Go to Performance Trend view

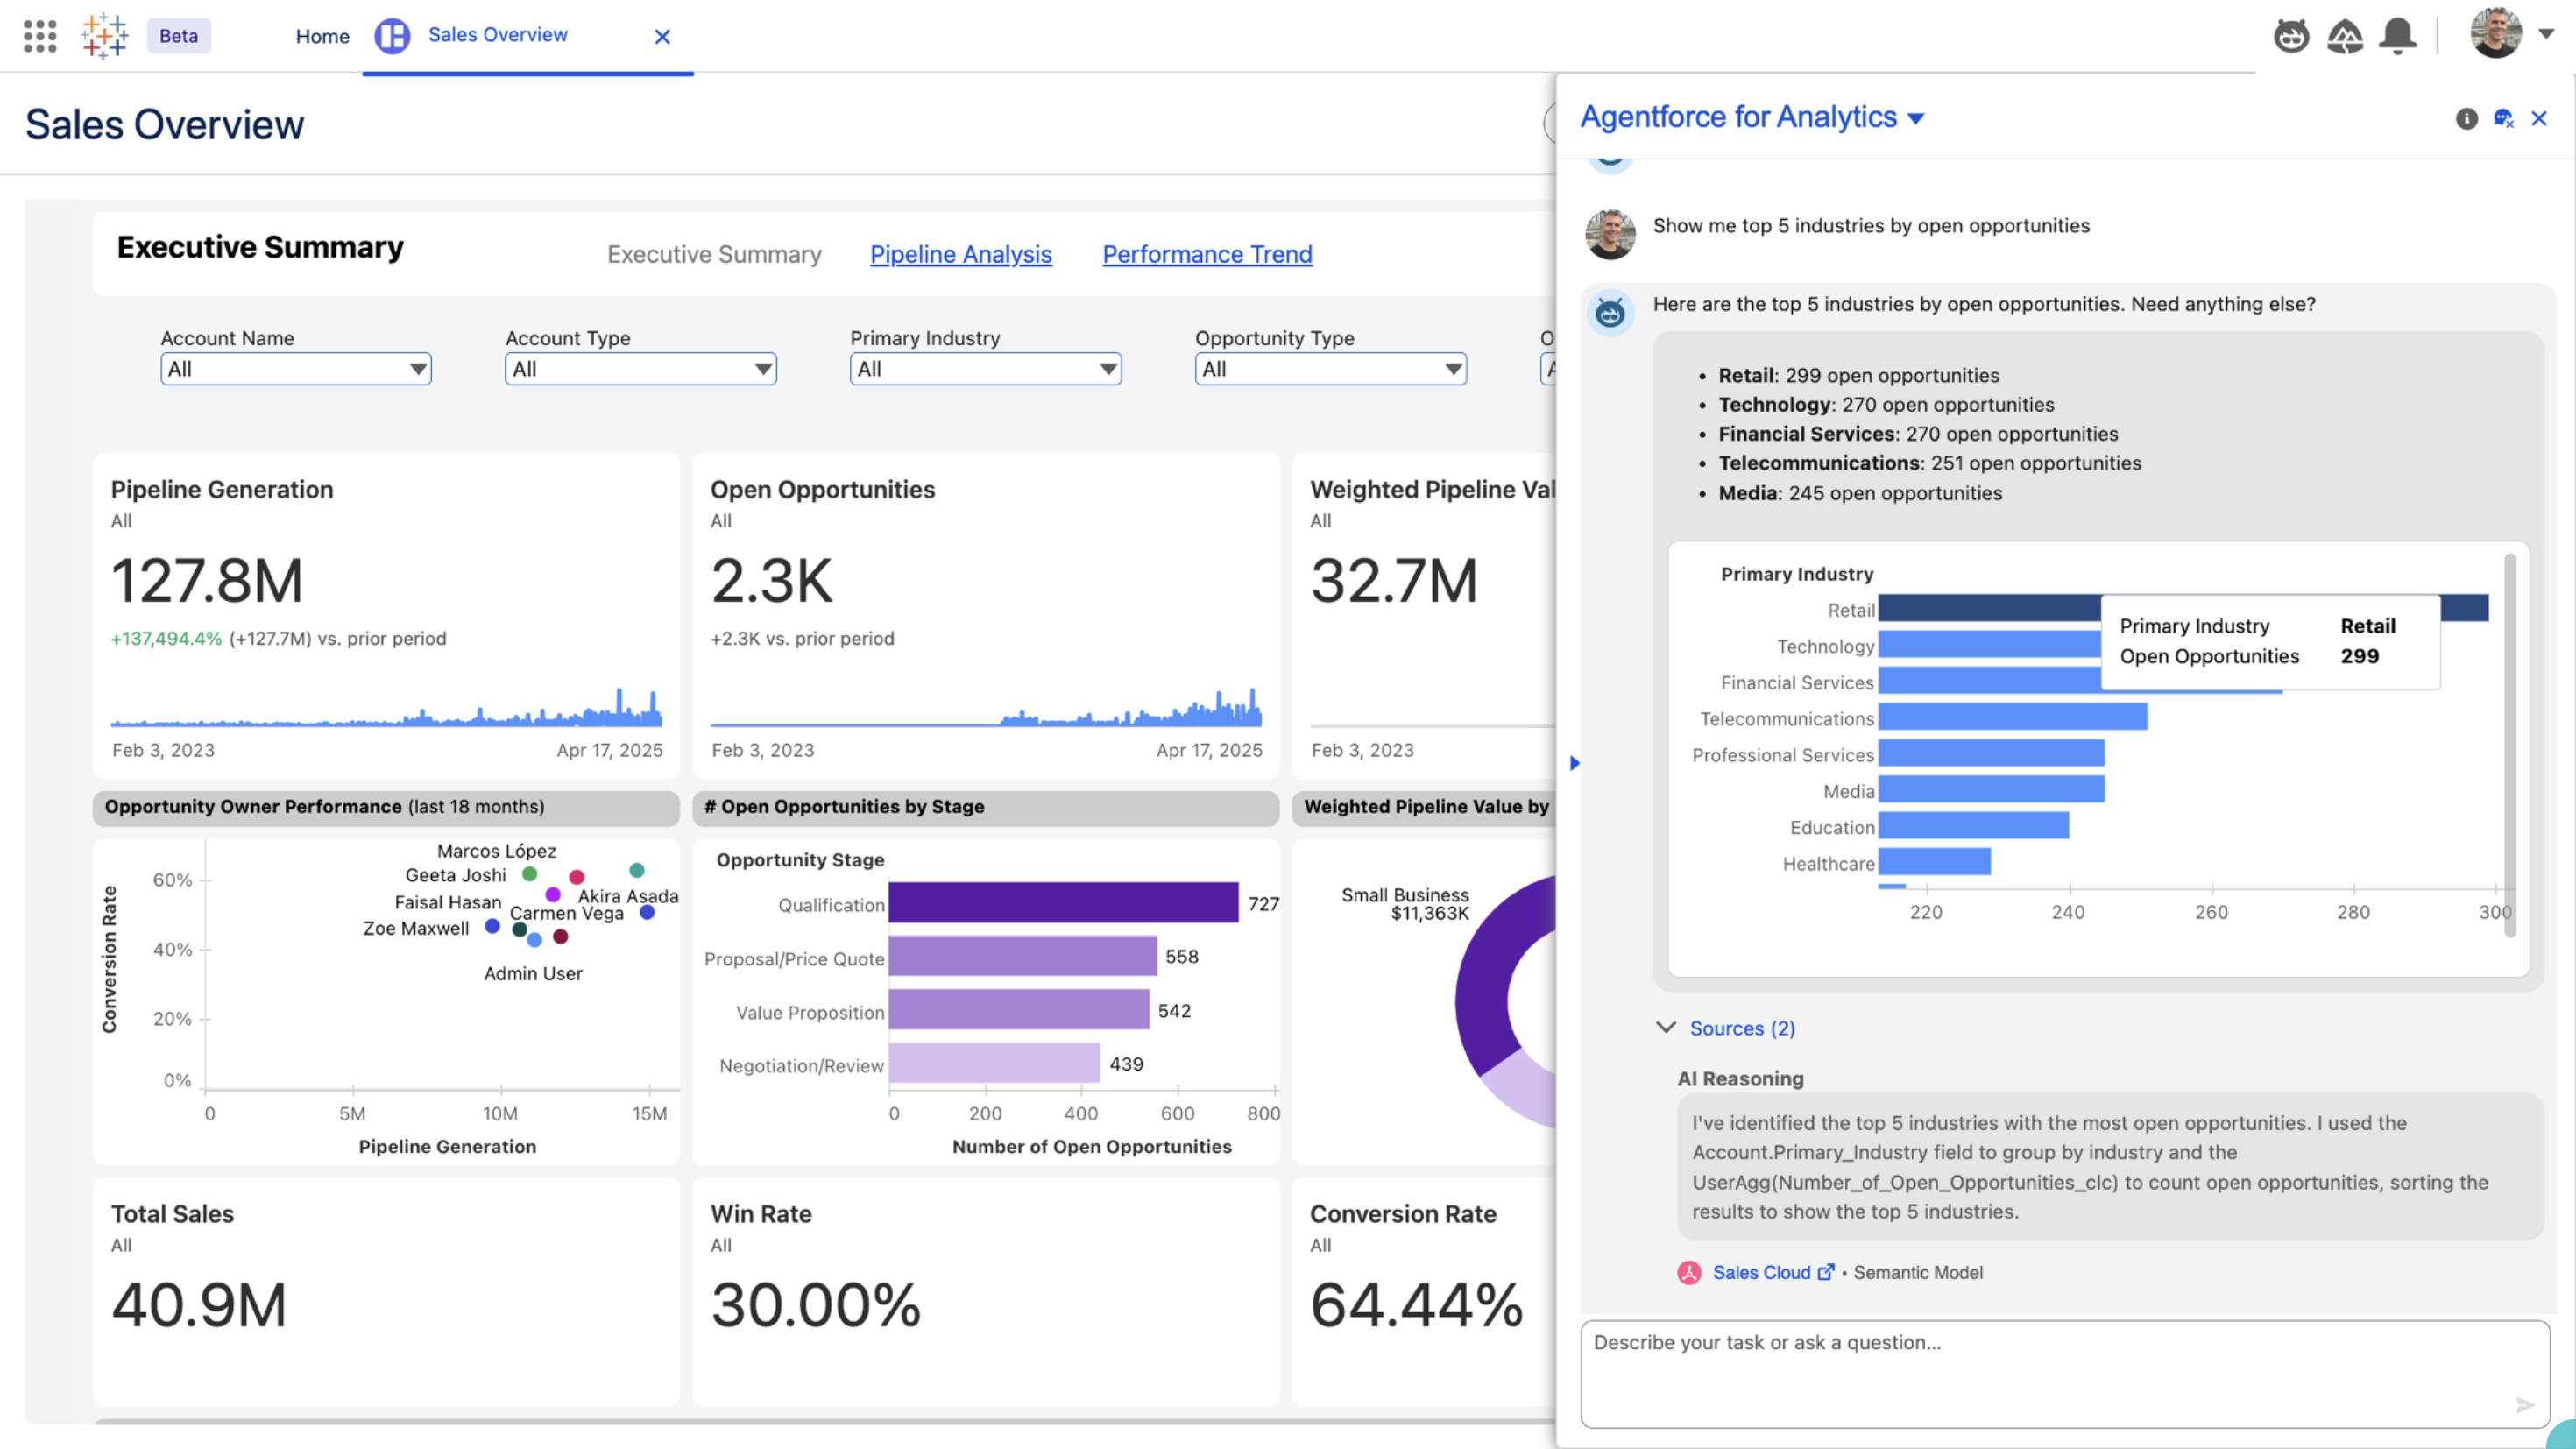[x=1207, y=254]
